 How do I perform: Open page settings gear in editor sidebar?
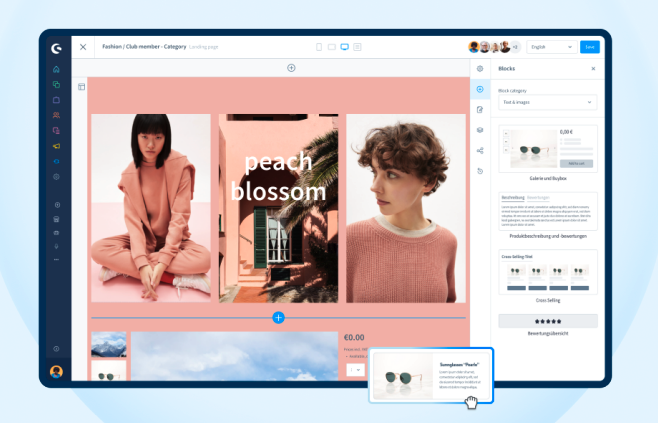coord(480,68)
